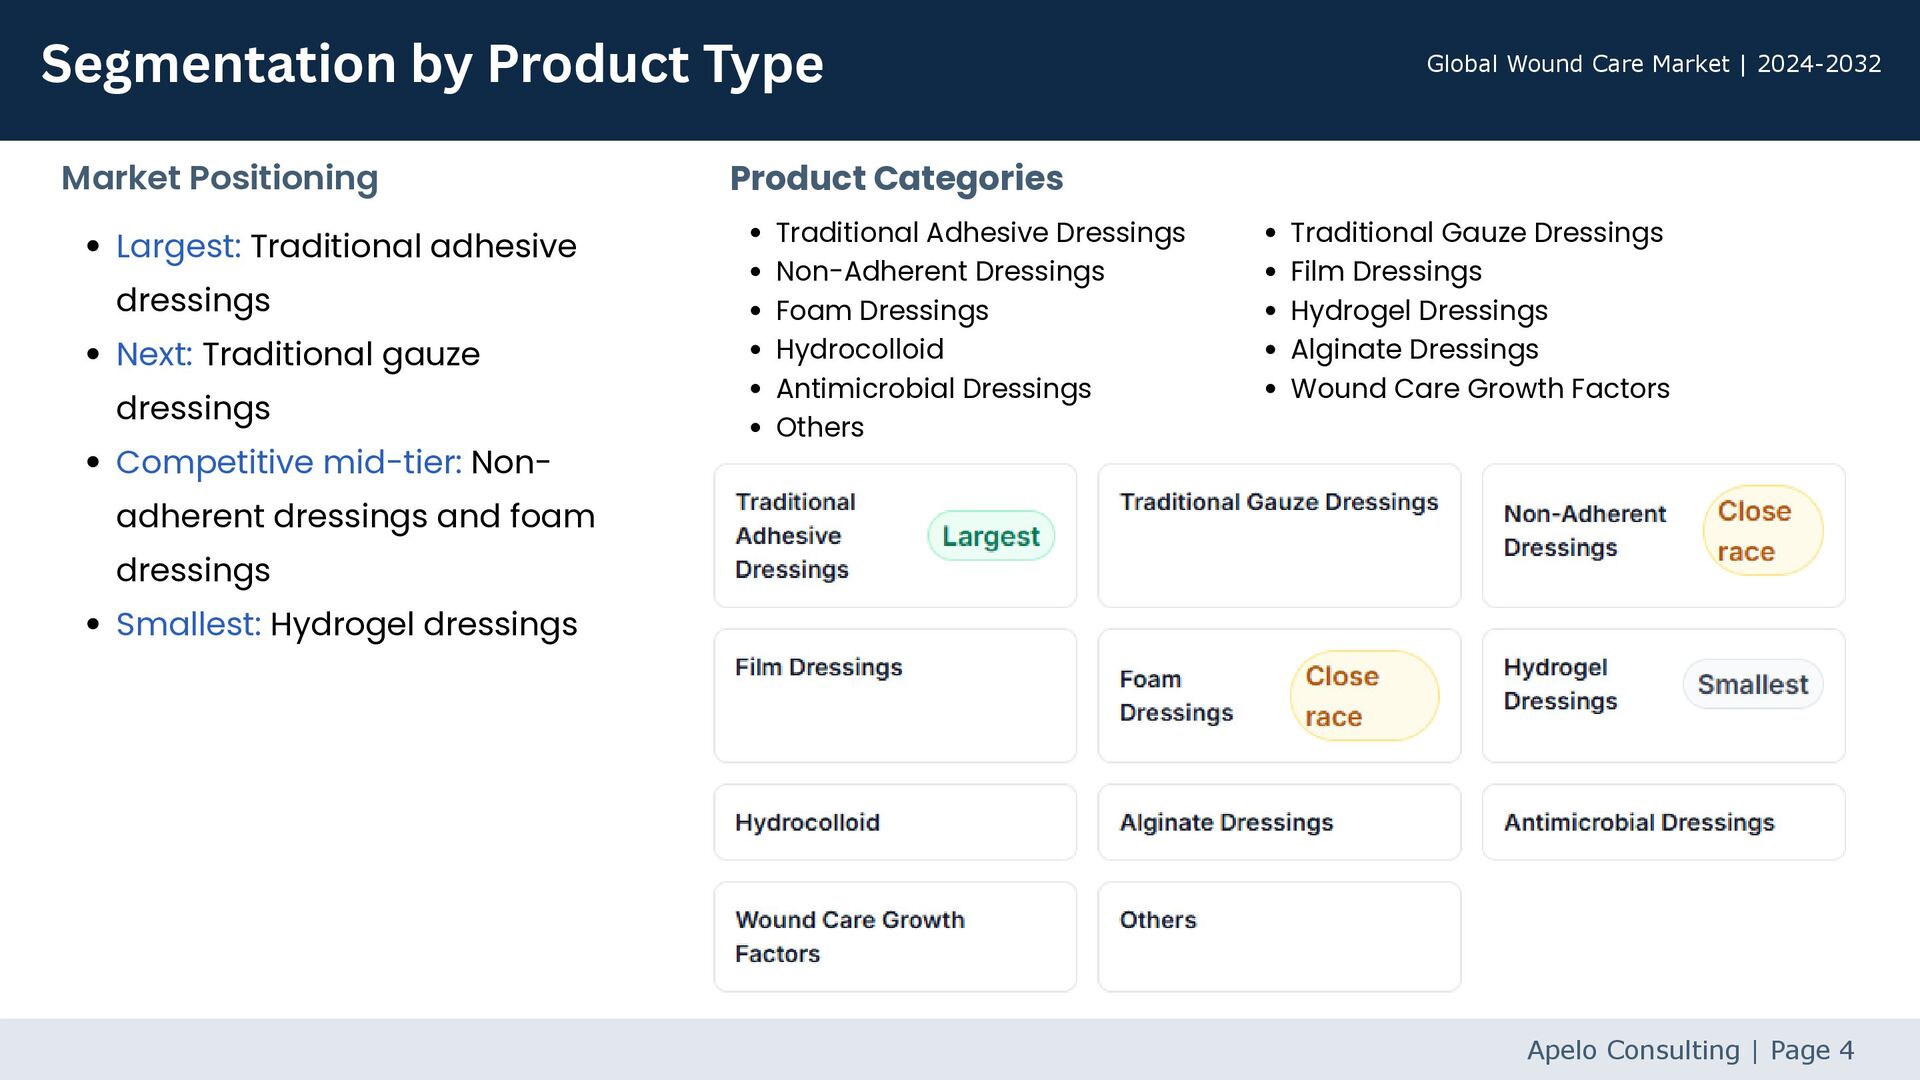Click the Close race badge beside Foam Dressings
This screenshot has height=1080, width=1920.
(x=1363, y=696)
